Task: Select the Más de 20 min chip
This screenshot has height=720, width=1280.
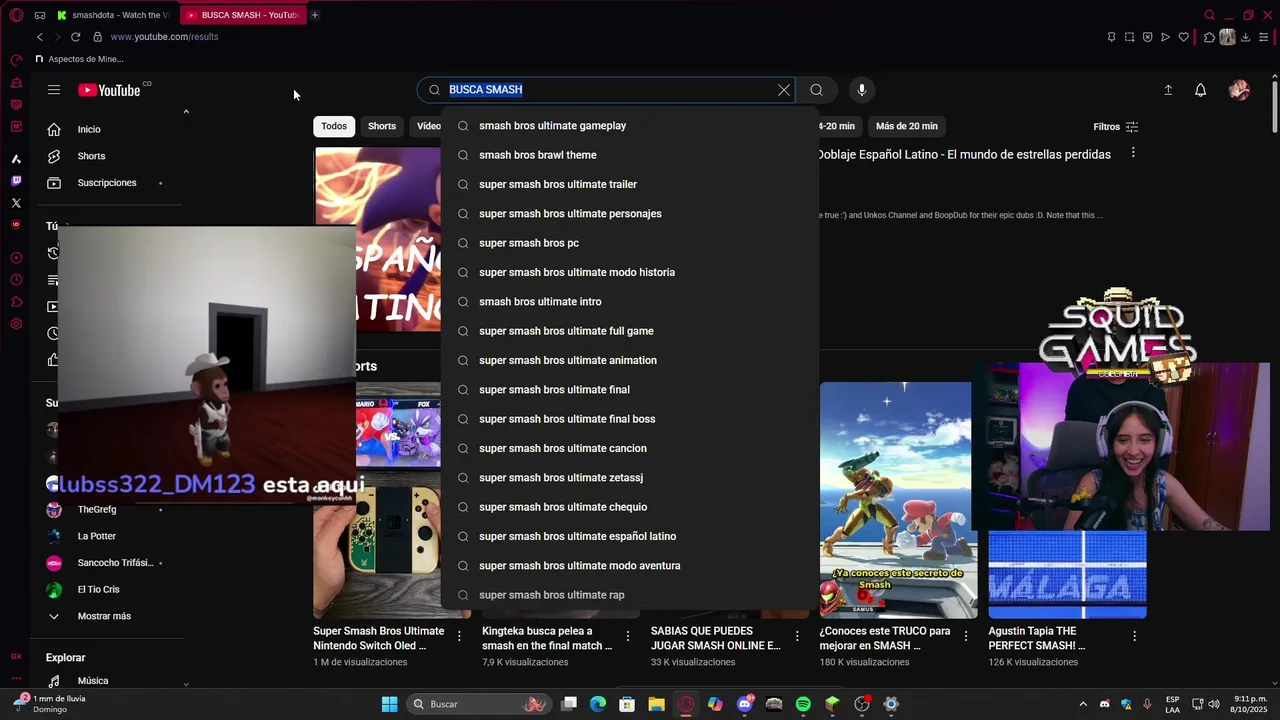Action: (907, 126)
